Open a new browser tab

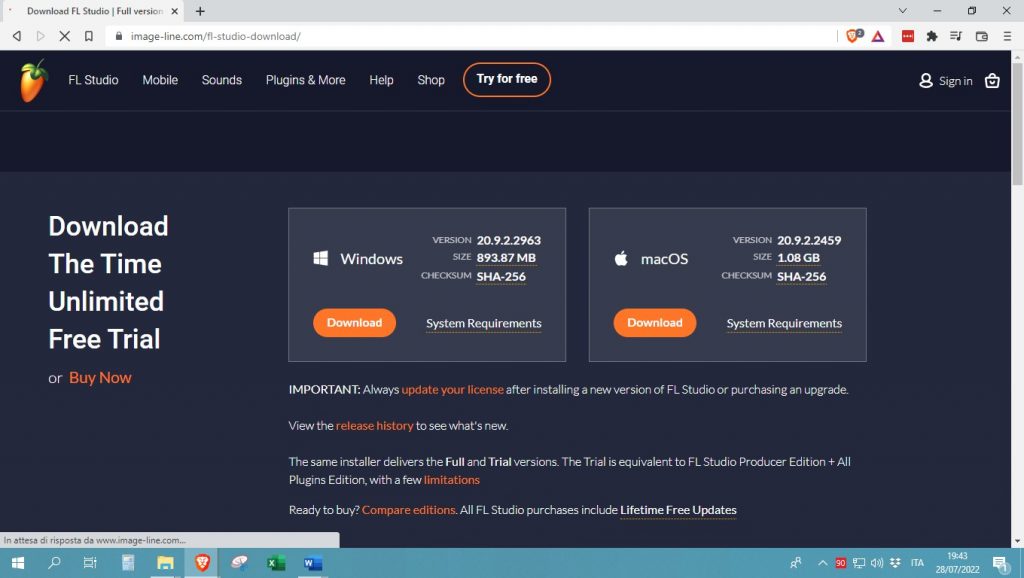tap(200, 11)
